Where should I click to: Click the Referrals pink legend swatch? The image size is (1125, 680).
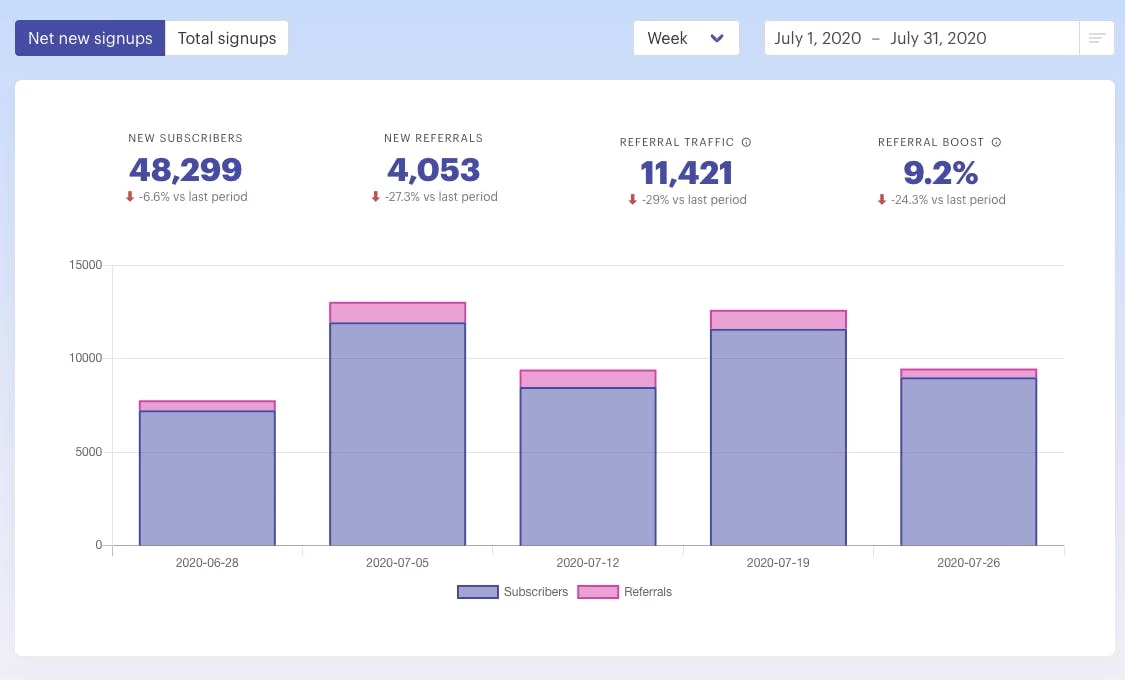598,592
